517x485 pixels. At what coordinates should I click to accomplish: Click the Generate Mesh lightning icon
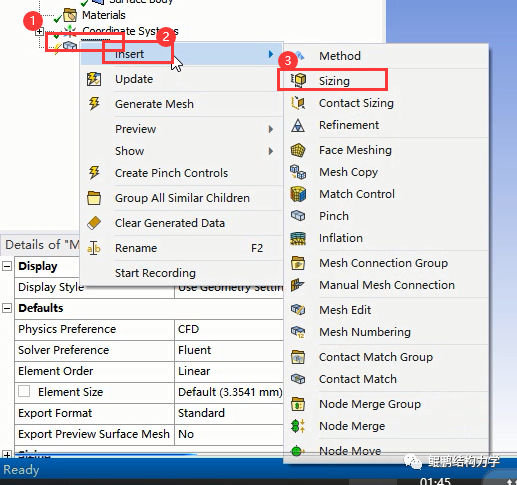pos(94,104)
